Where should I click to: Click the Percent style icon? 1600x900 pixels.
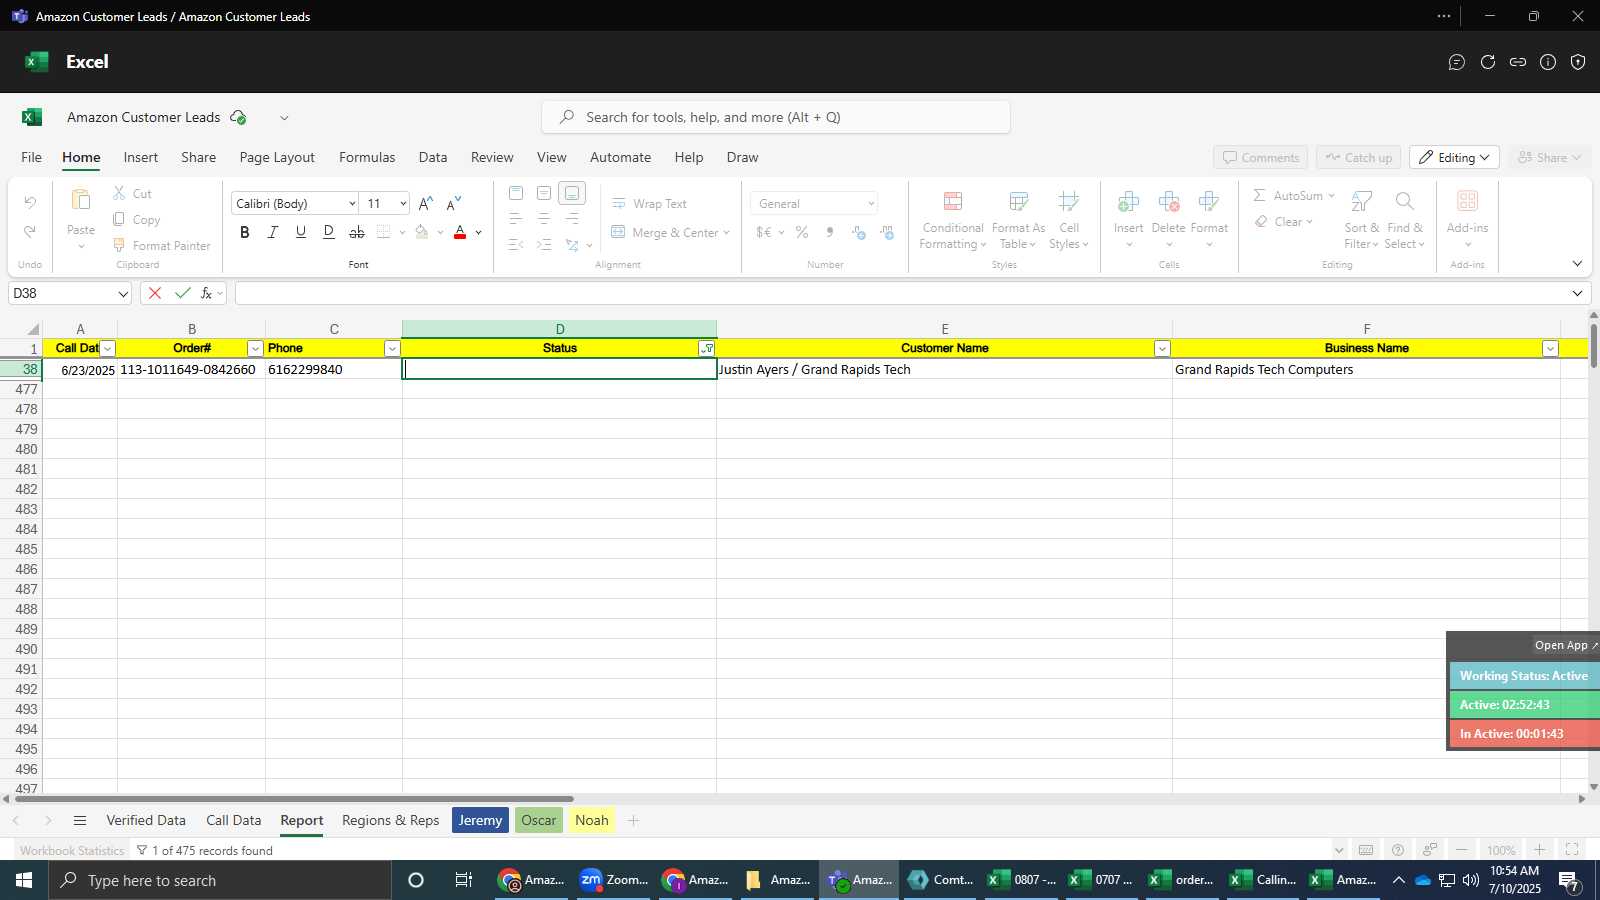(x=802, y=232)
